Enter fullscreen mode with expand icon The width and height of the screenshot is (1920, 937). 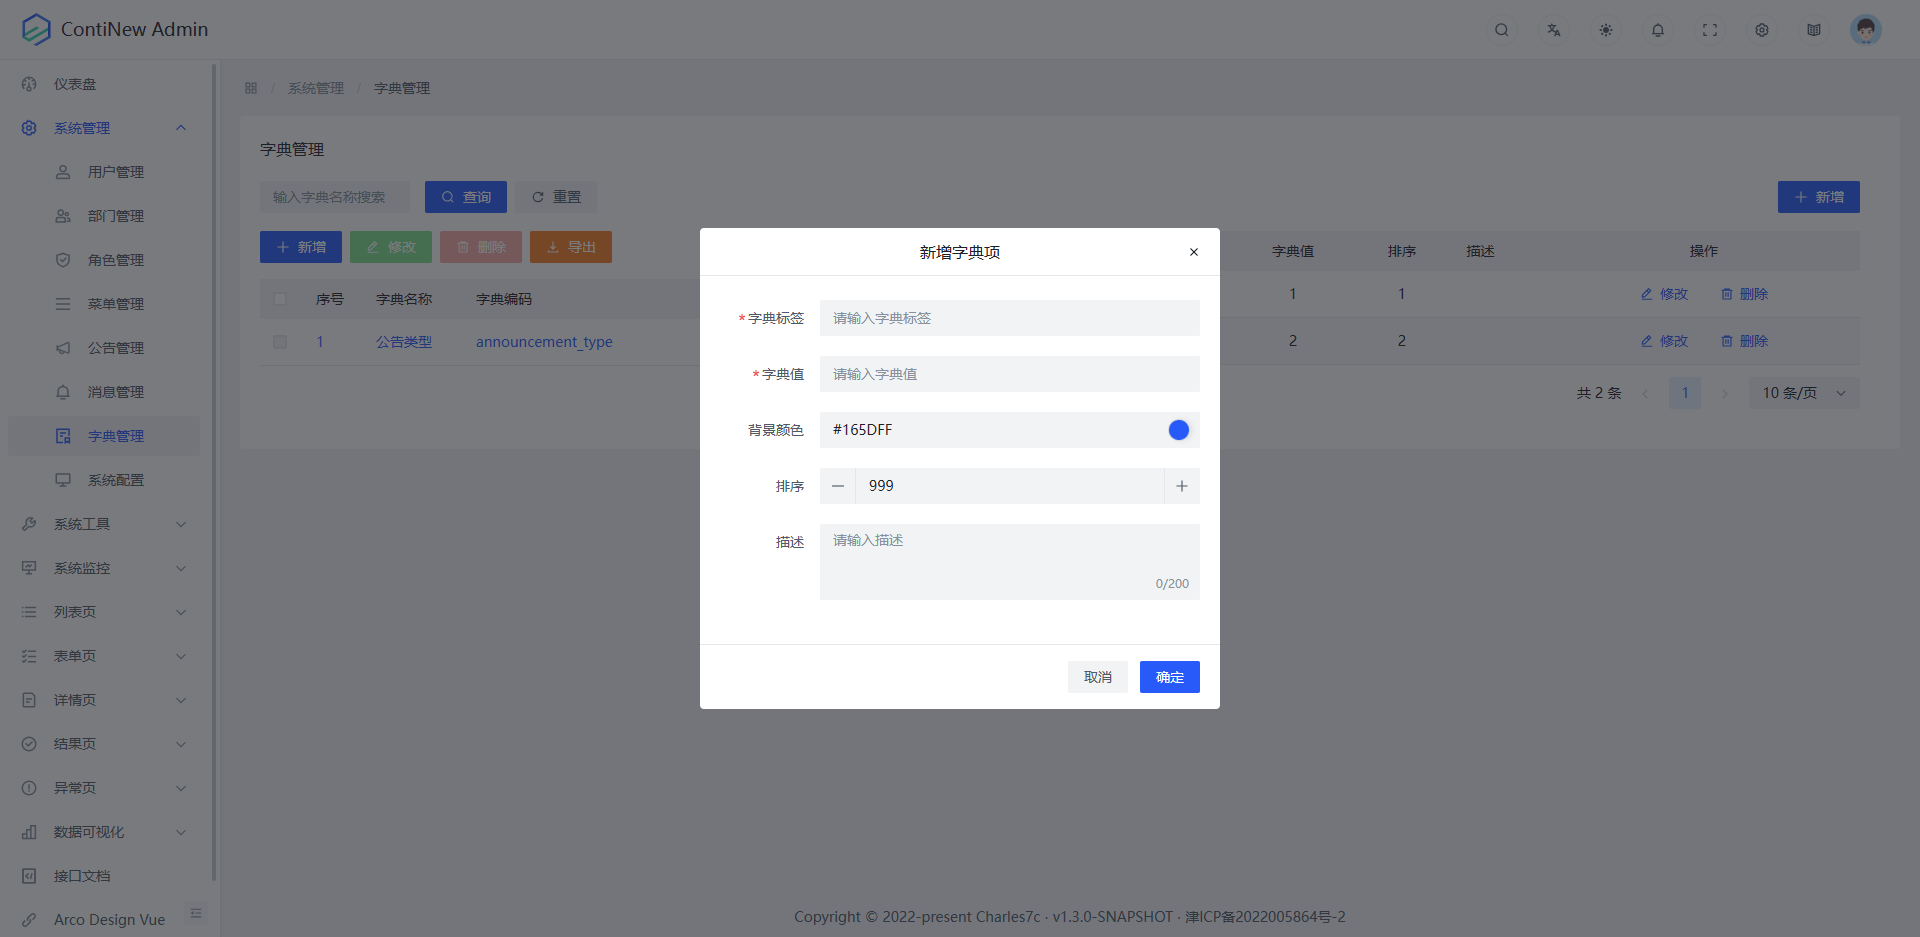tap(1710, 30)
